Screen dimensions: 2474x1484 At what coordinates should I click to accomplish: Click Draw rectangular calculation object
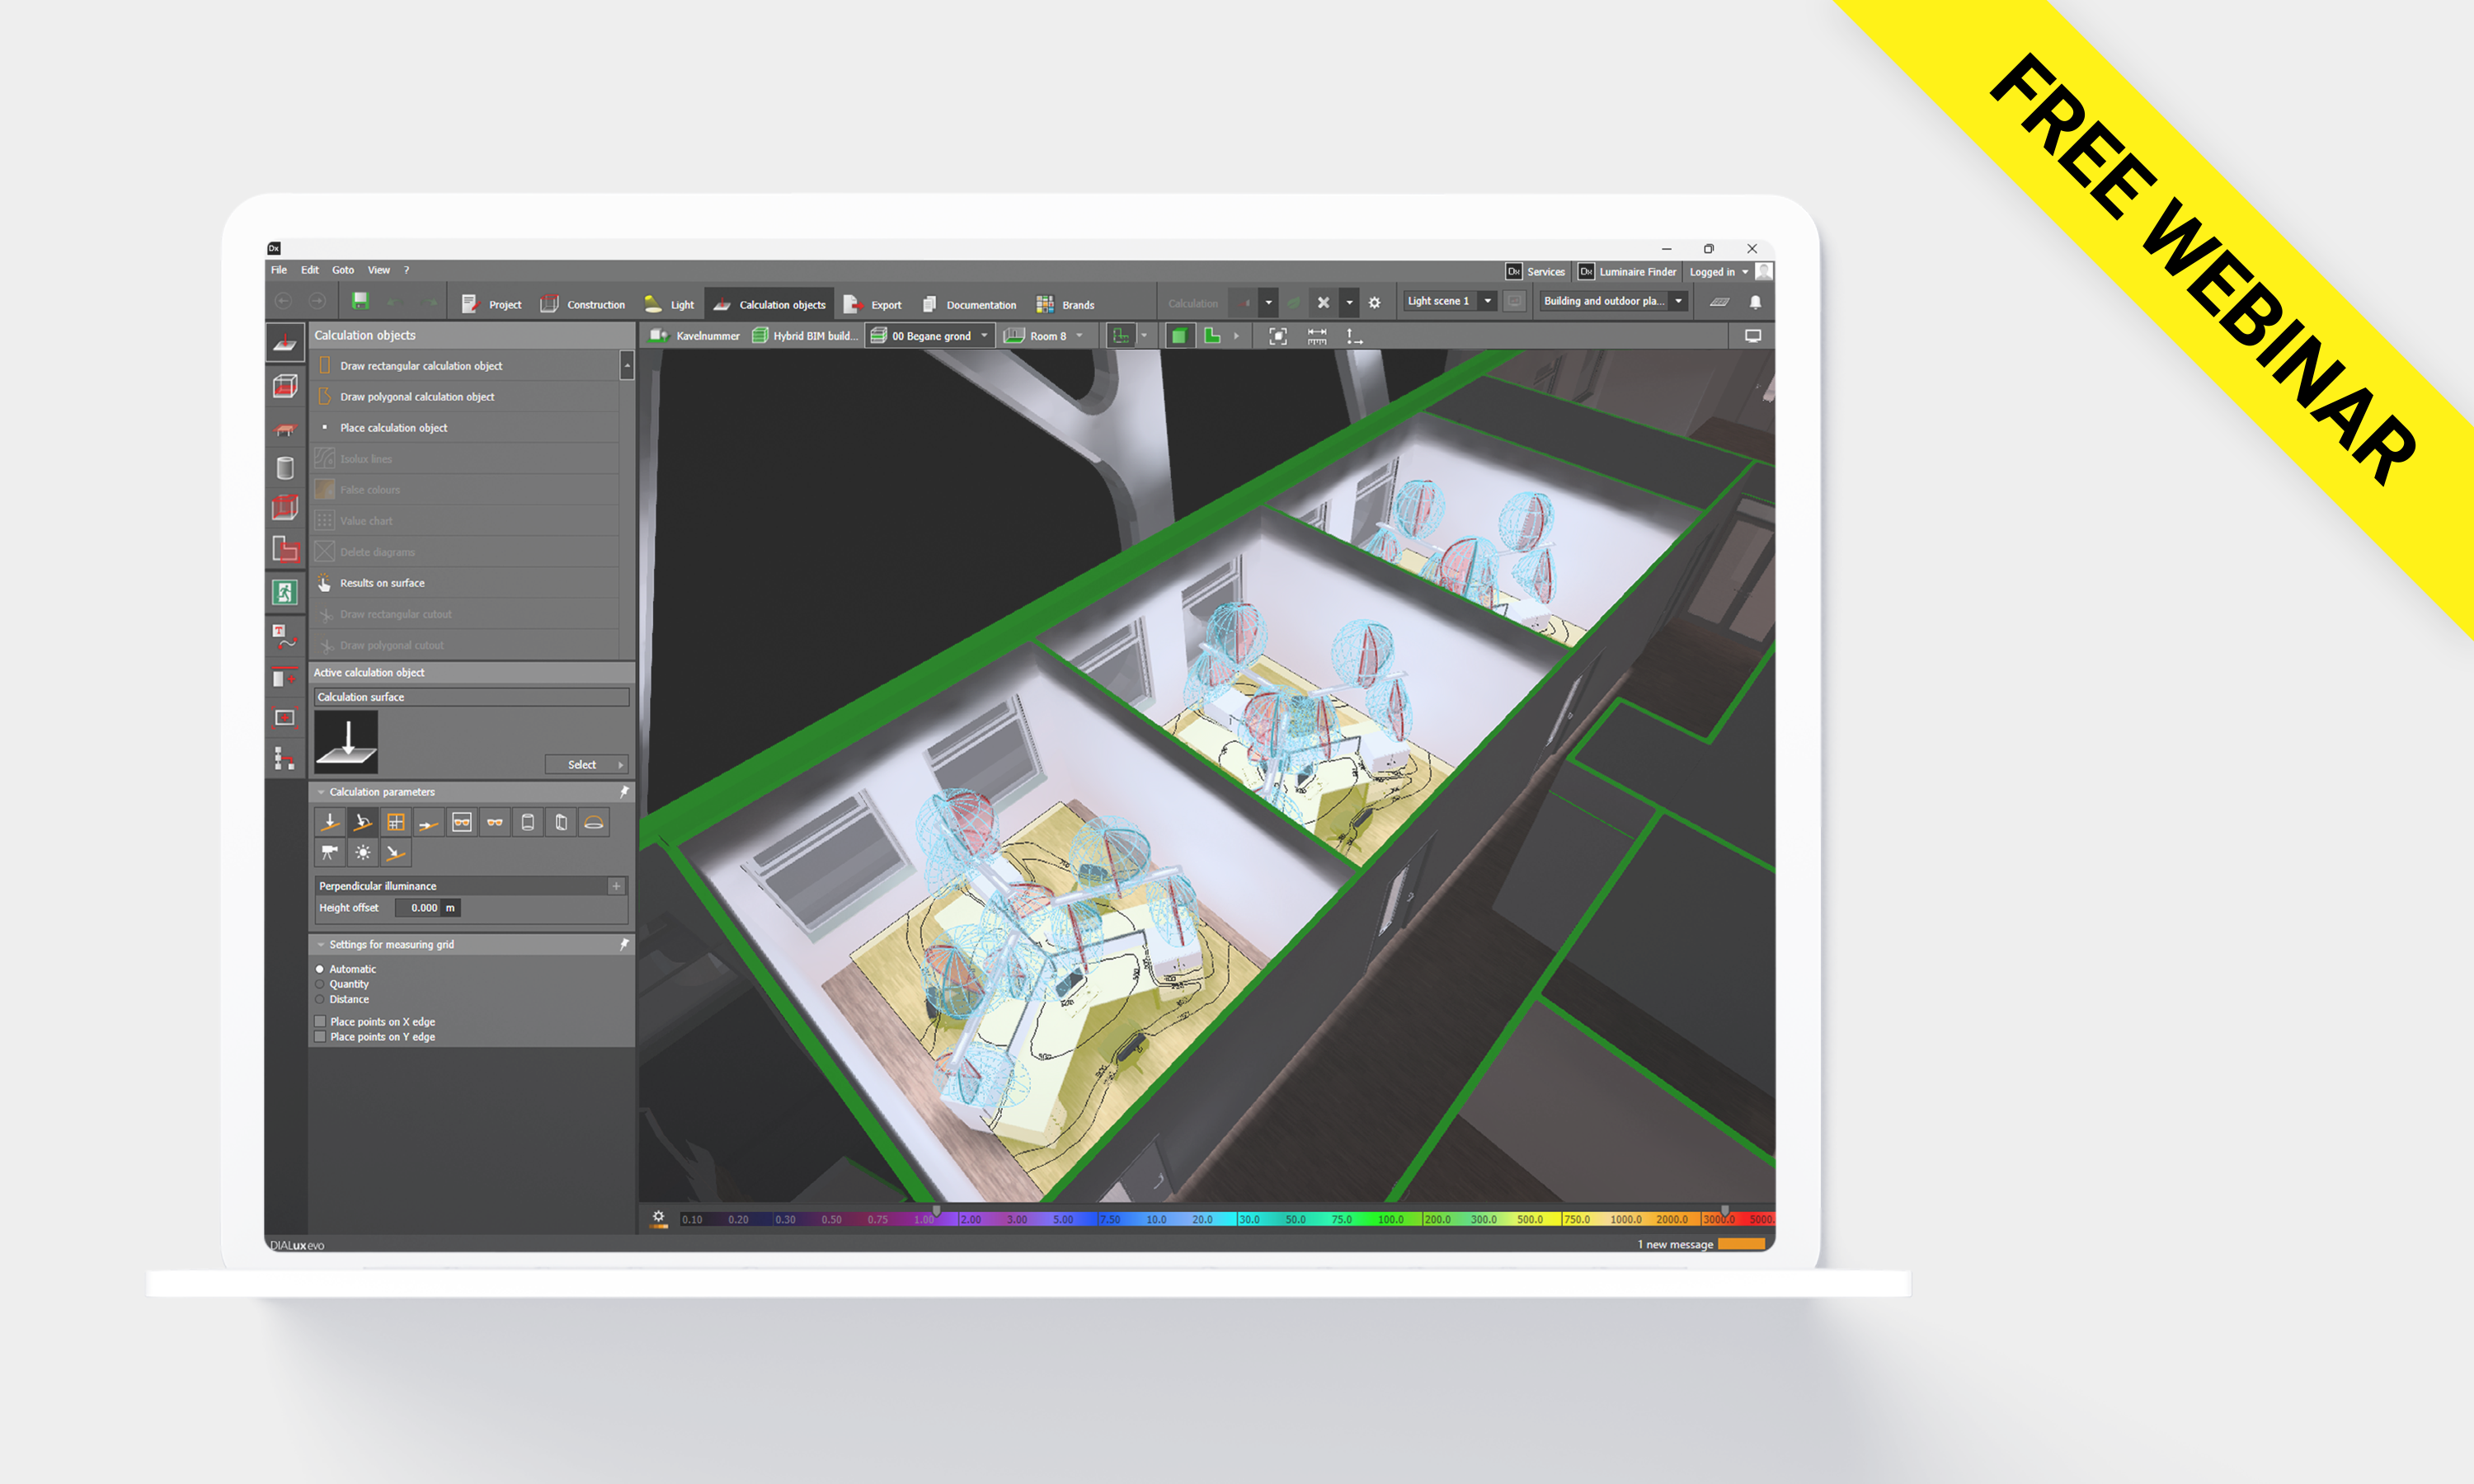pyautogui.click(x=420, y=366)
